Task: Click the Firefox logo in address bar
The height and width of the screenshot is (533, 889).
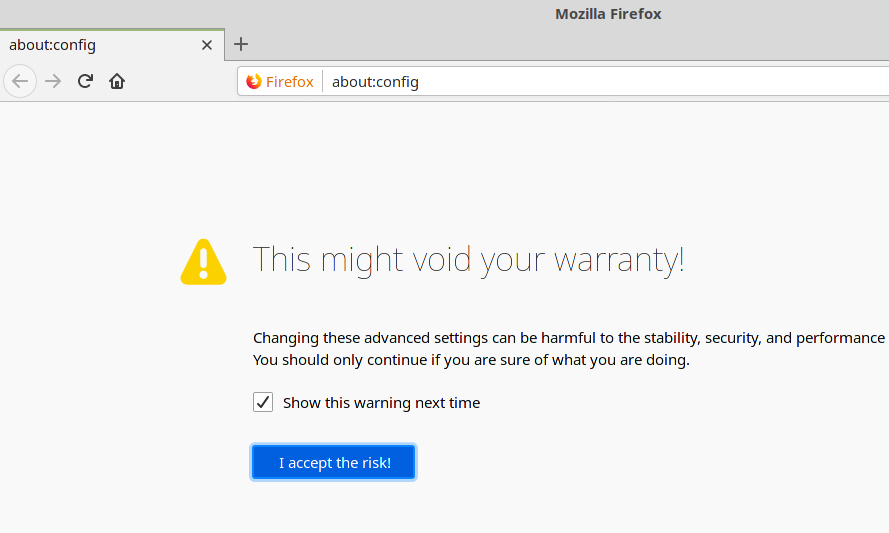Action: point(254,82)
